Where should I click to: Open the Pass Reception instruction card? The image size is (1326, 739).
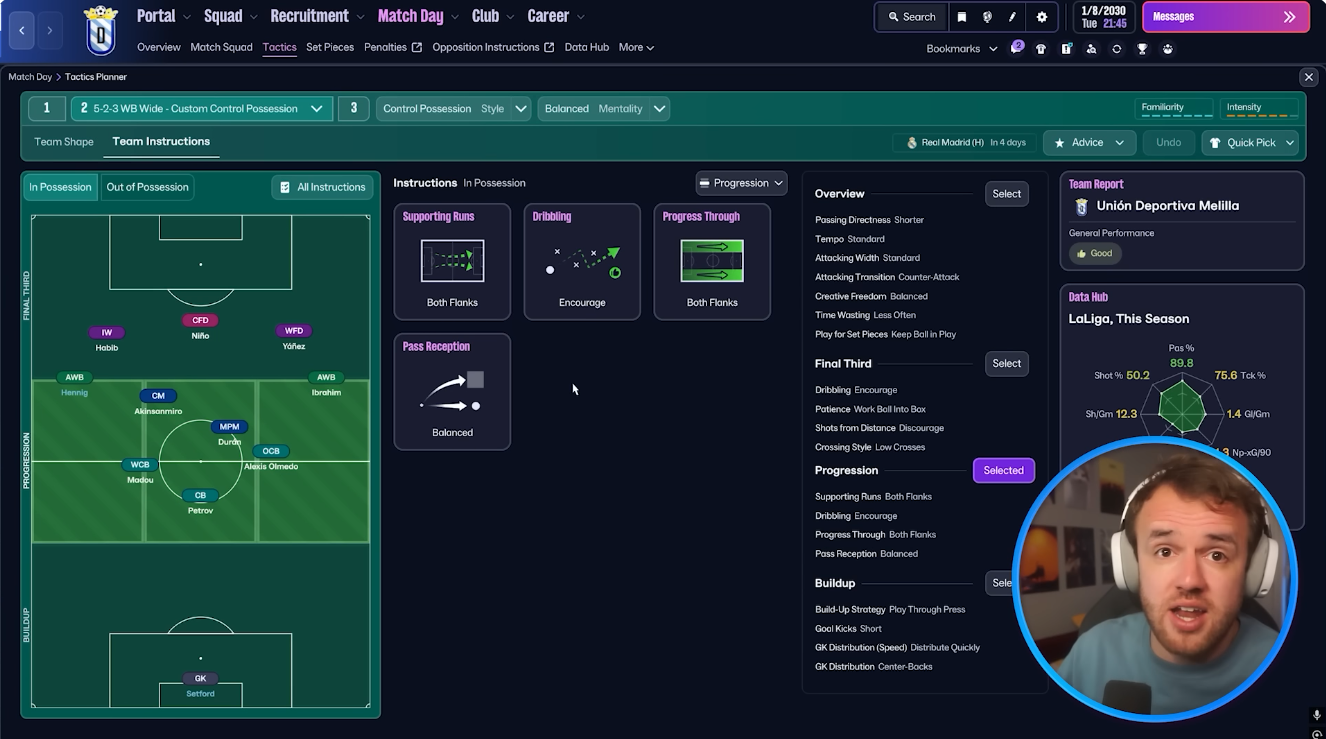pos(452,392)
